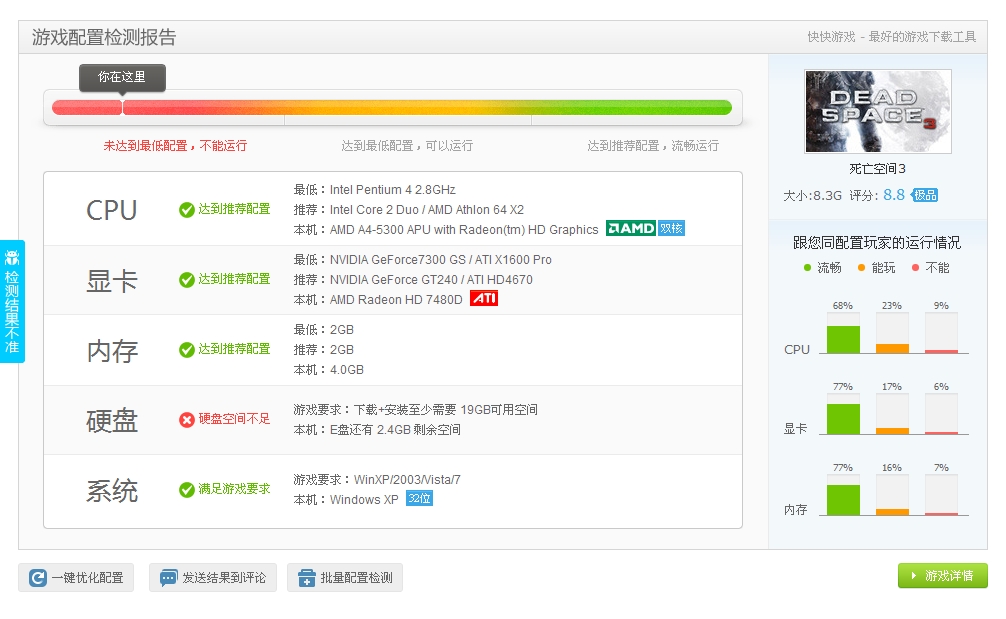Image resolution: width=1006 pixels, height=619 pixels.
Task: Click the 游戏配置检测报告 title
Action: click(104, 37)
